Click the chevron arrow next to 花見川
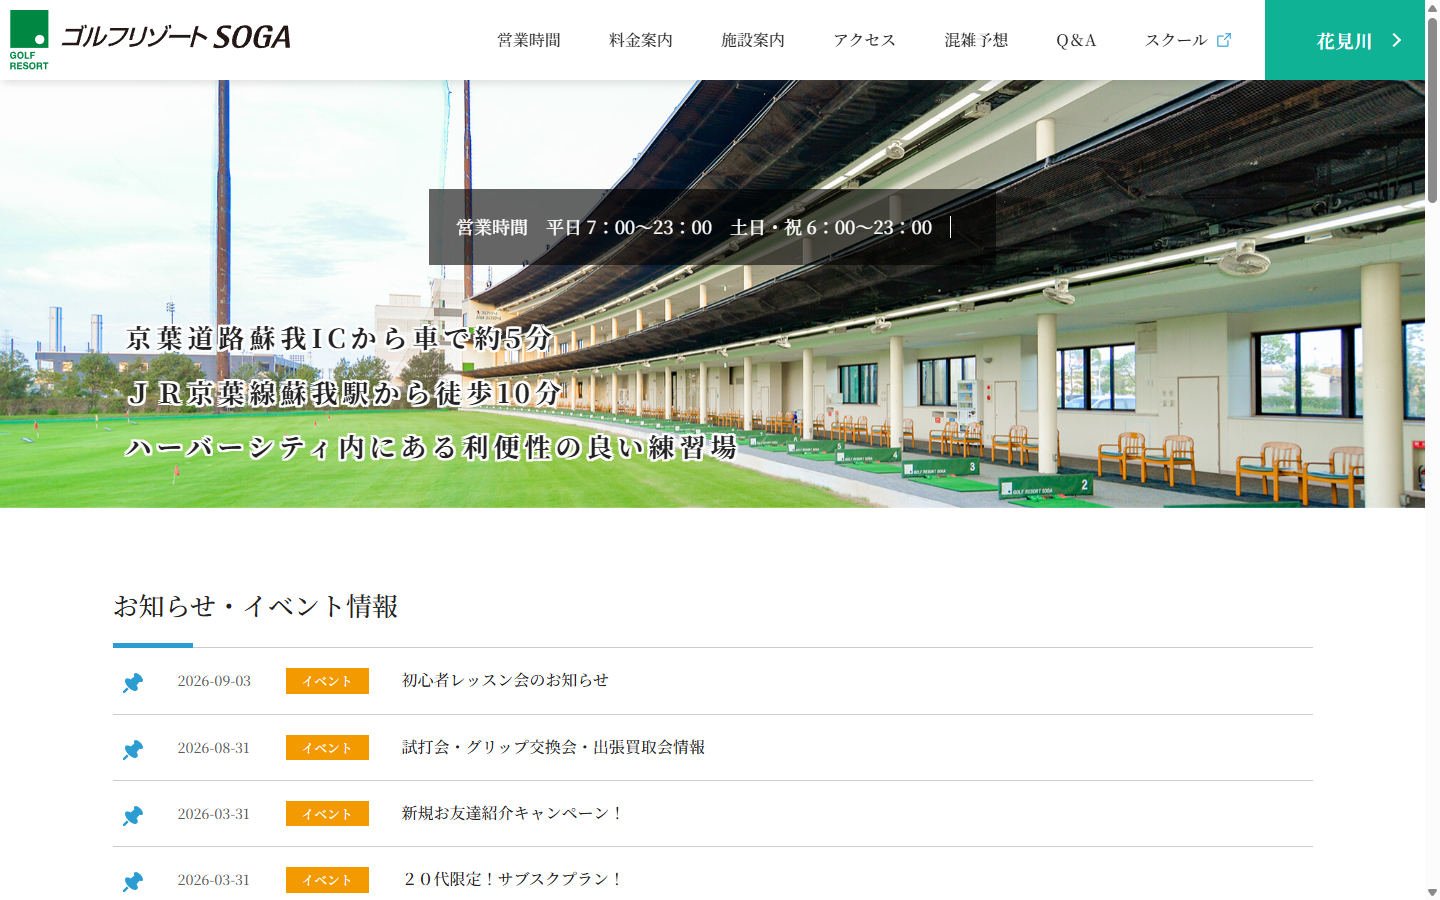1440x900 pixels. (x=1397, y=40)
